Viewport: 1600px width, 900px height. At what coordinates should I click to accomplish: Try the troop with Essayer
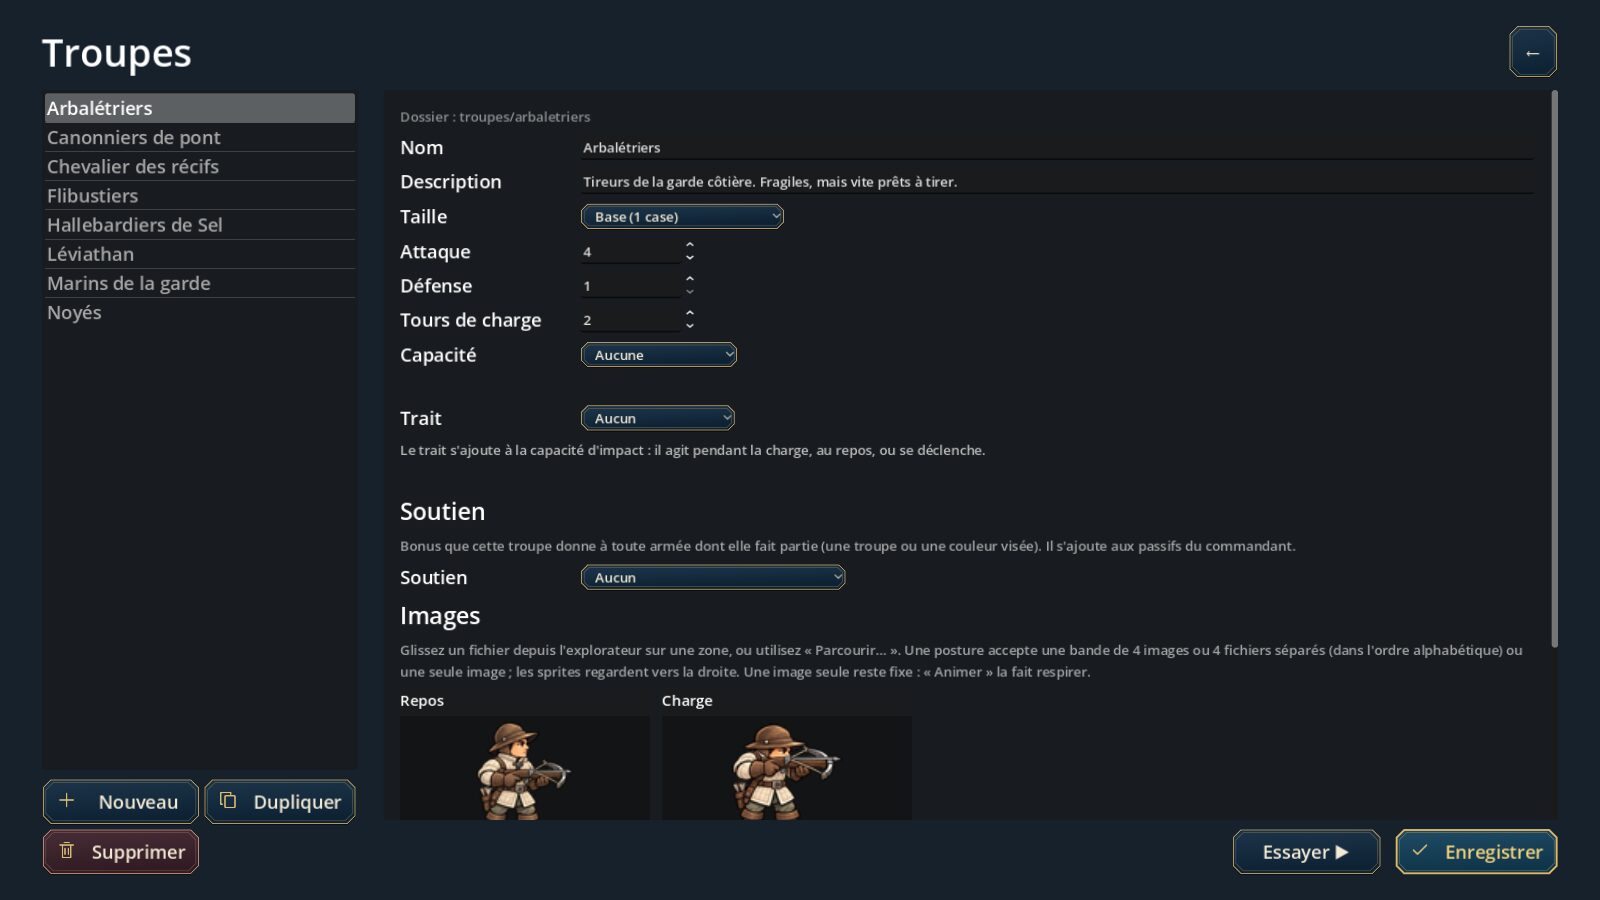(x=1306, y=852)
